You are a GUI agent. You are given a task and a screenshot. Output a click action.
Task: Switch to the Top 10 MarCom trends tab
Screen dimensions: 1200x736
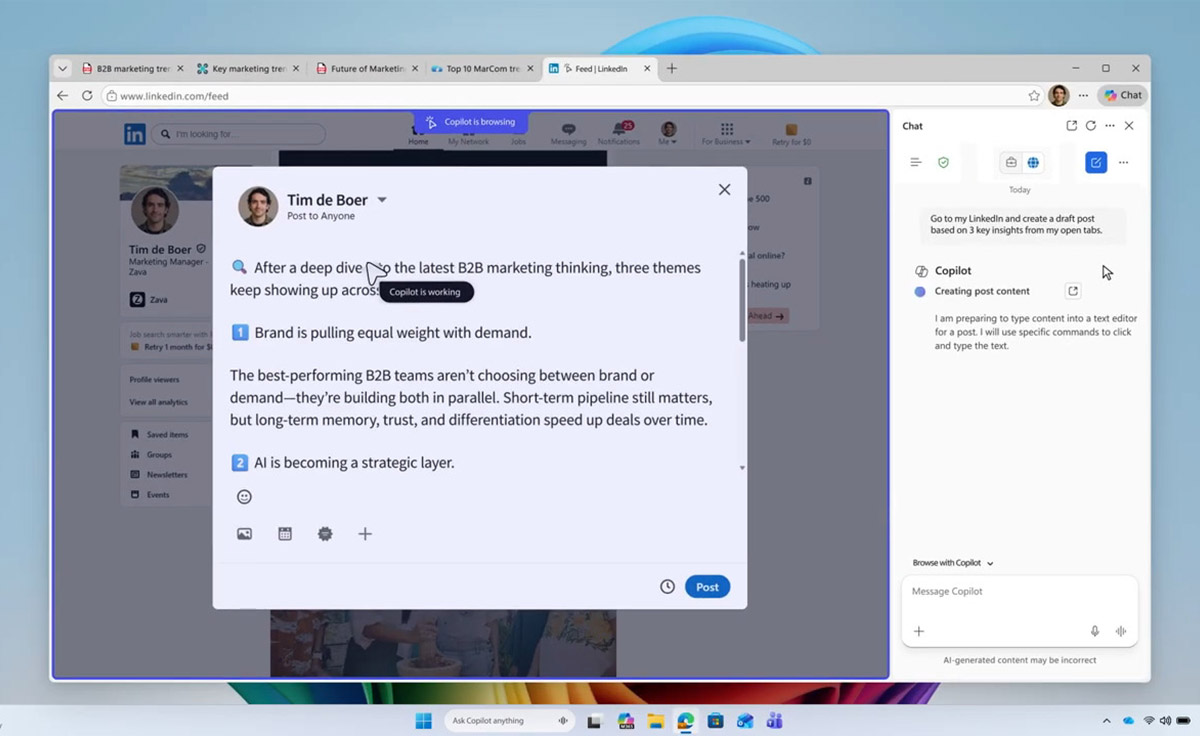click(x=482, y=69)
